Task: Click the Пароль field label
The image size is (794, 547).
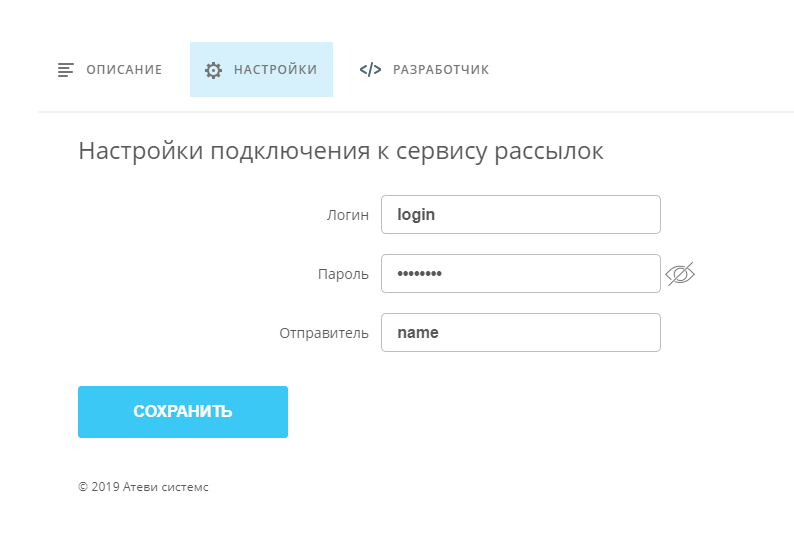Action: (343, 274)
